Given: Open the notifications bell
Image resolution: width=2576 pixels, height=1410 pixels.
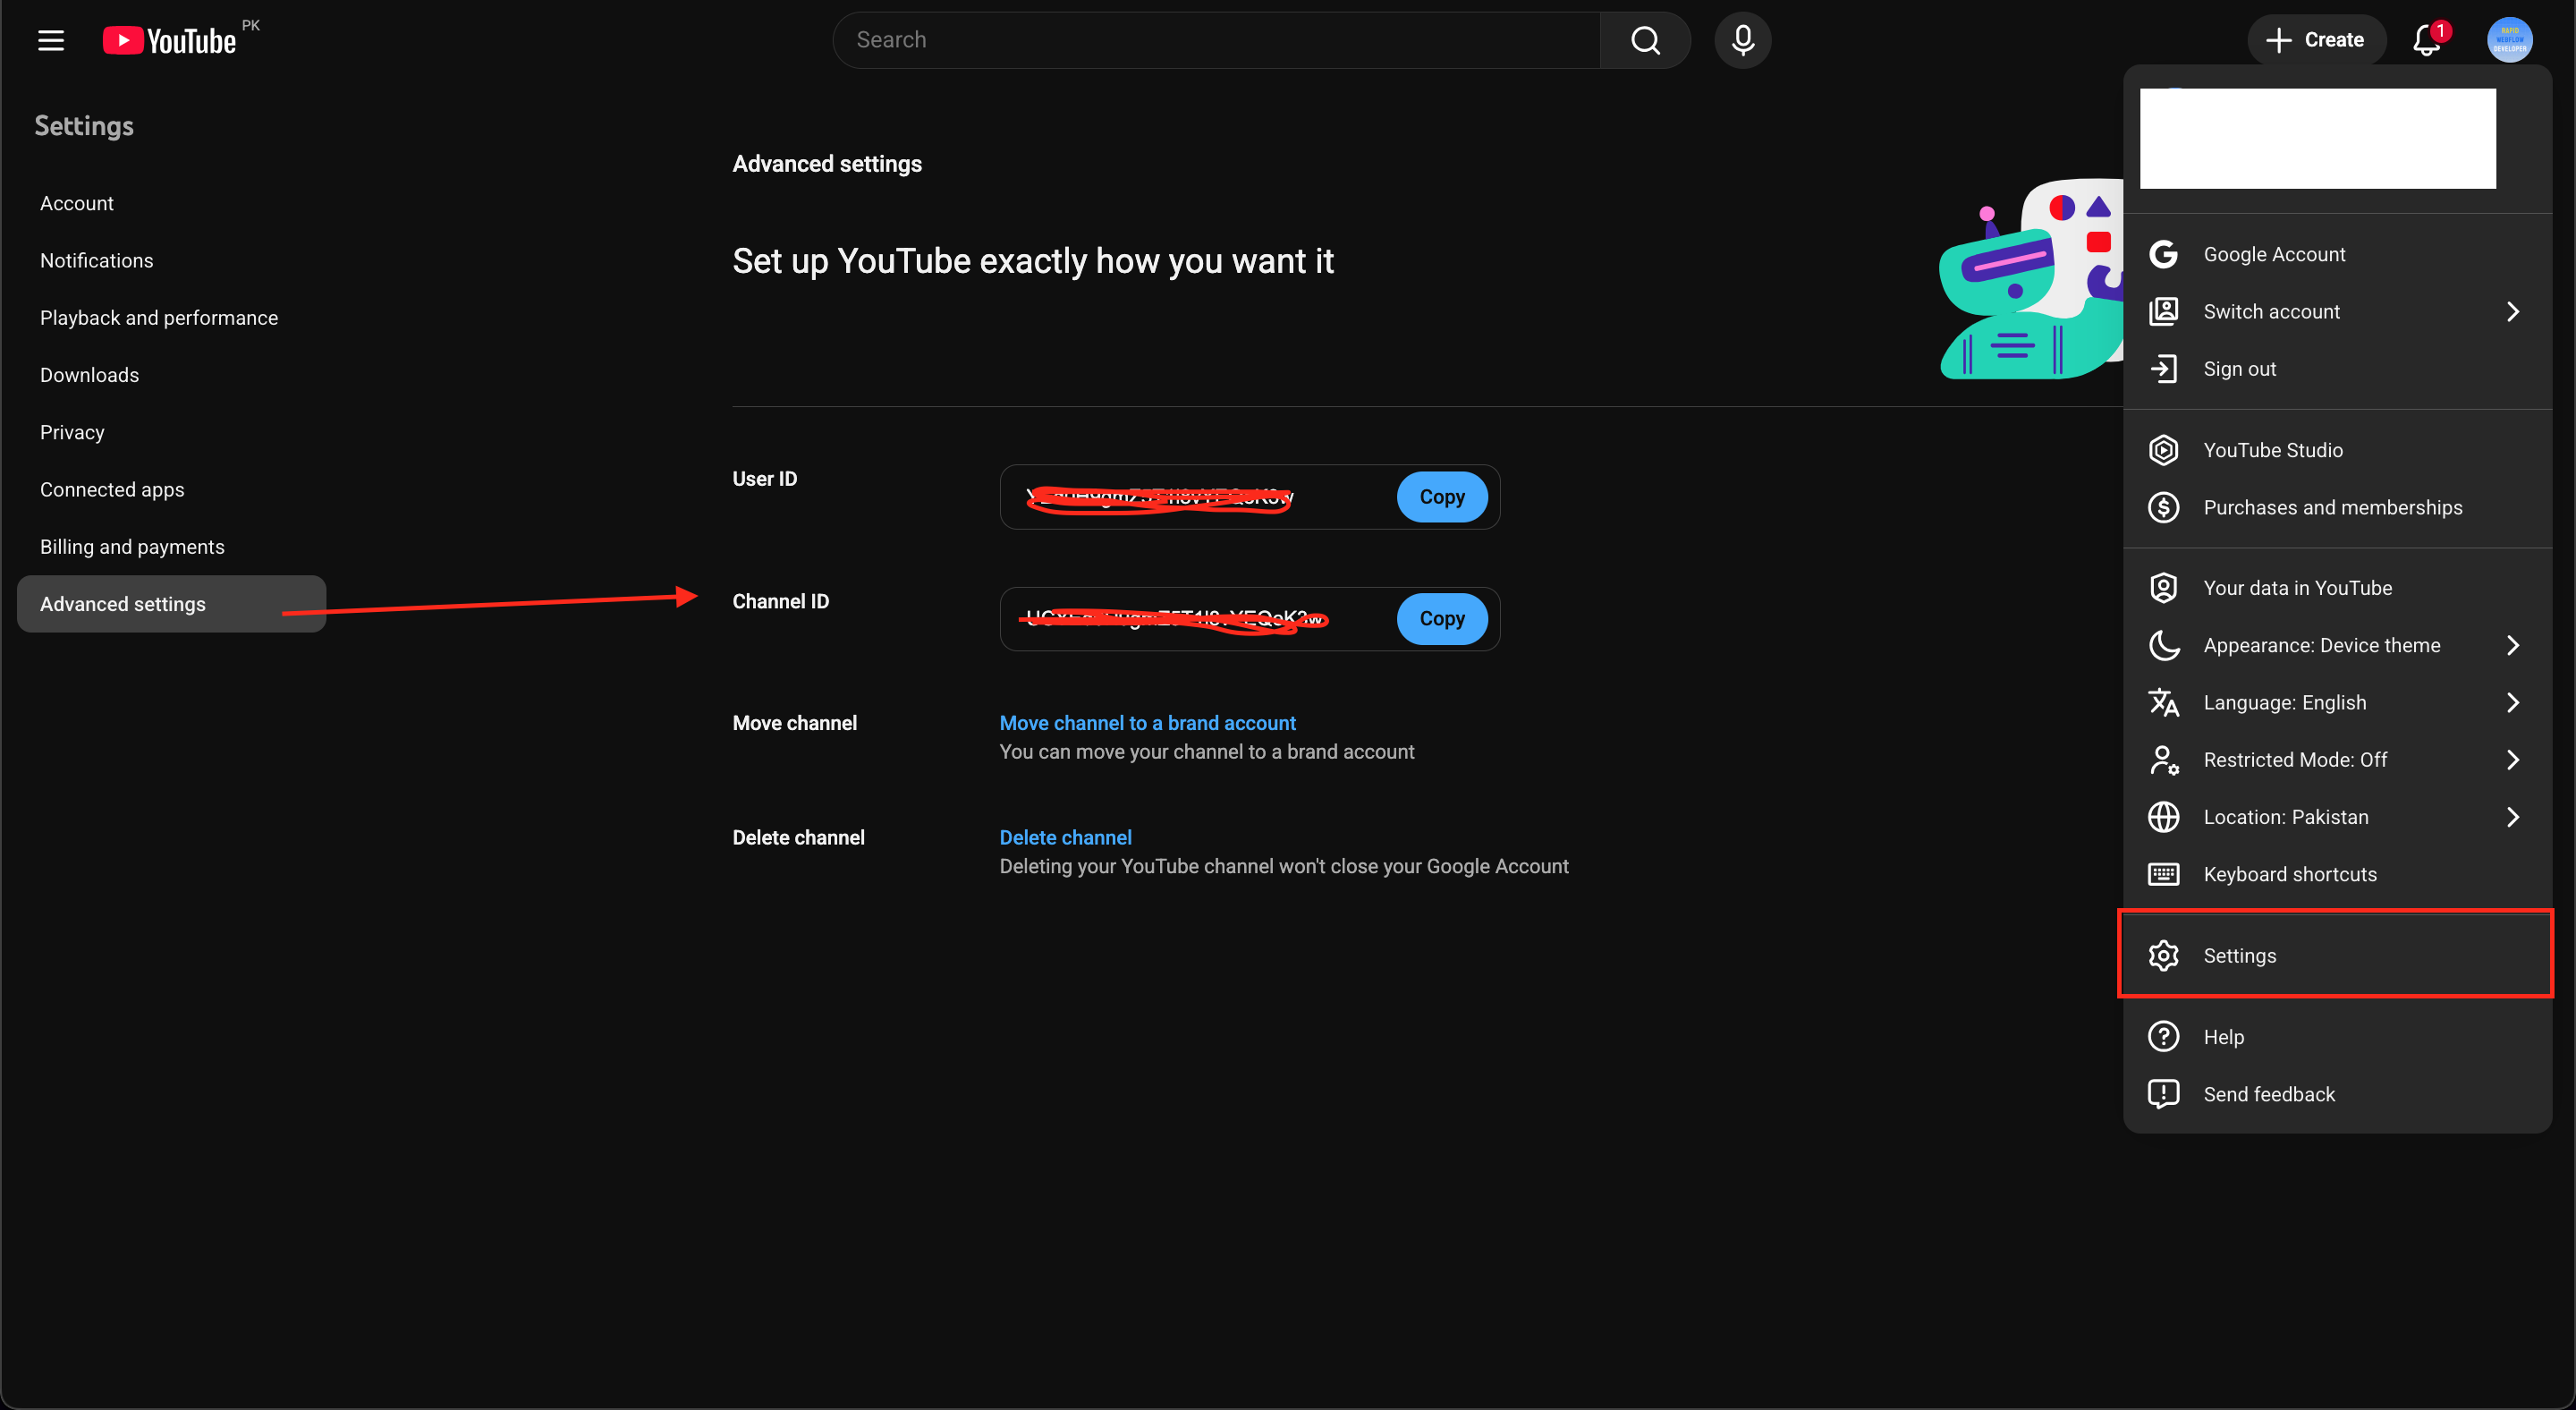Looking at the screenshot, I should (2427, 40).
